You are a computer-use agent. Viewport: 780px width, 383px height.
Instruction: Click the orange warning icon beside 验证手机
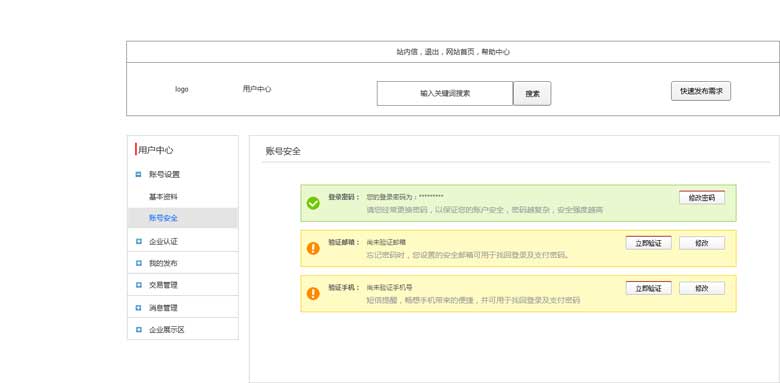(313, 293)
